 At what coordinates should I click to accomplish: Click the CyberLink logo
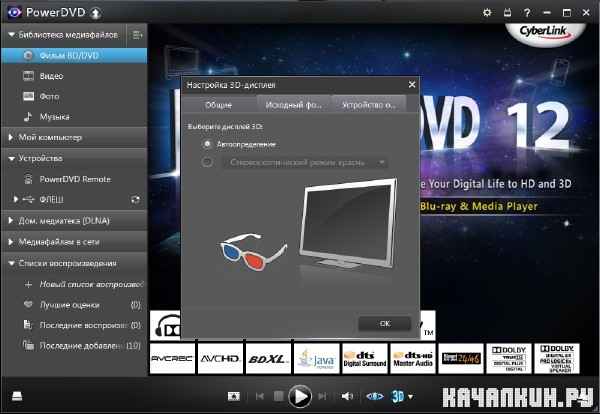[545, 33]
